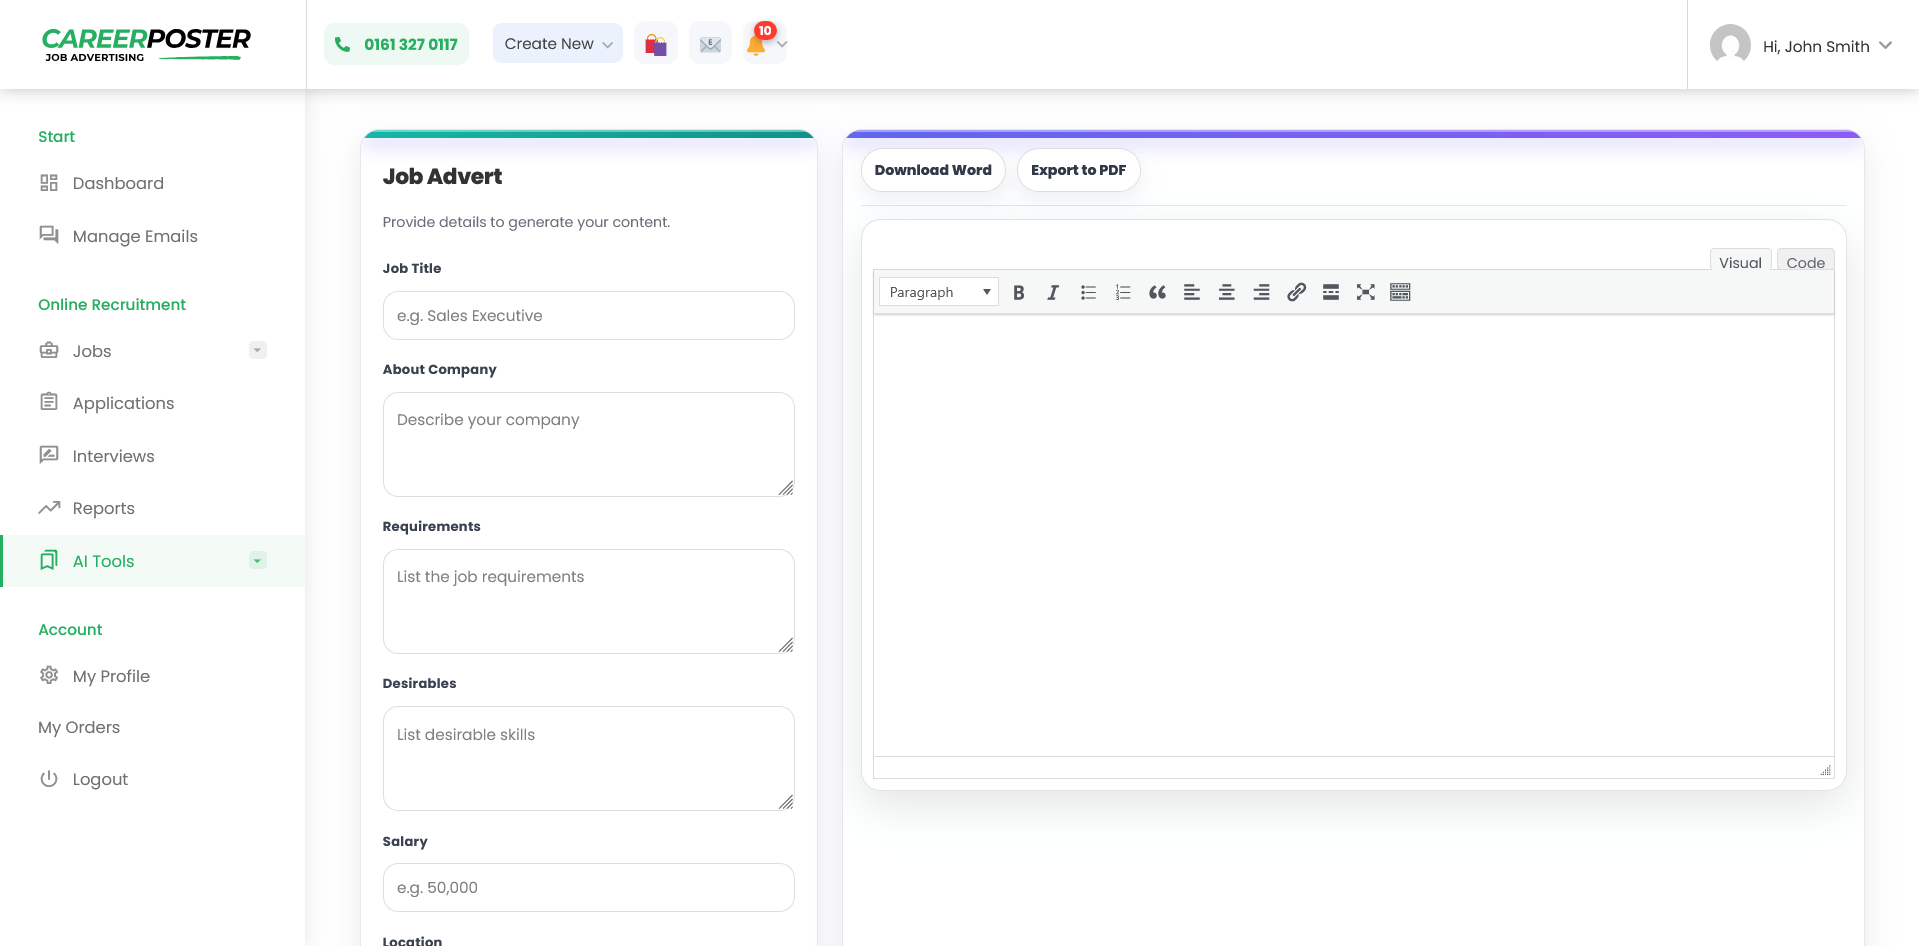
Task: Toggle the editor toolbar kitchen sink
Action: click(1400, 292)
